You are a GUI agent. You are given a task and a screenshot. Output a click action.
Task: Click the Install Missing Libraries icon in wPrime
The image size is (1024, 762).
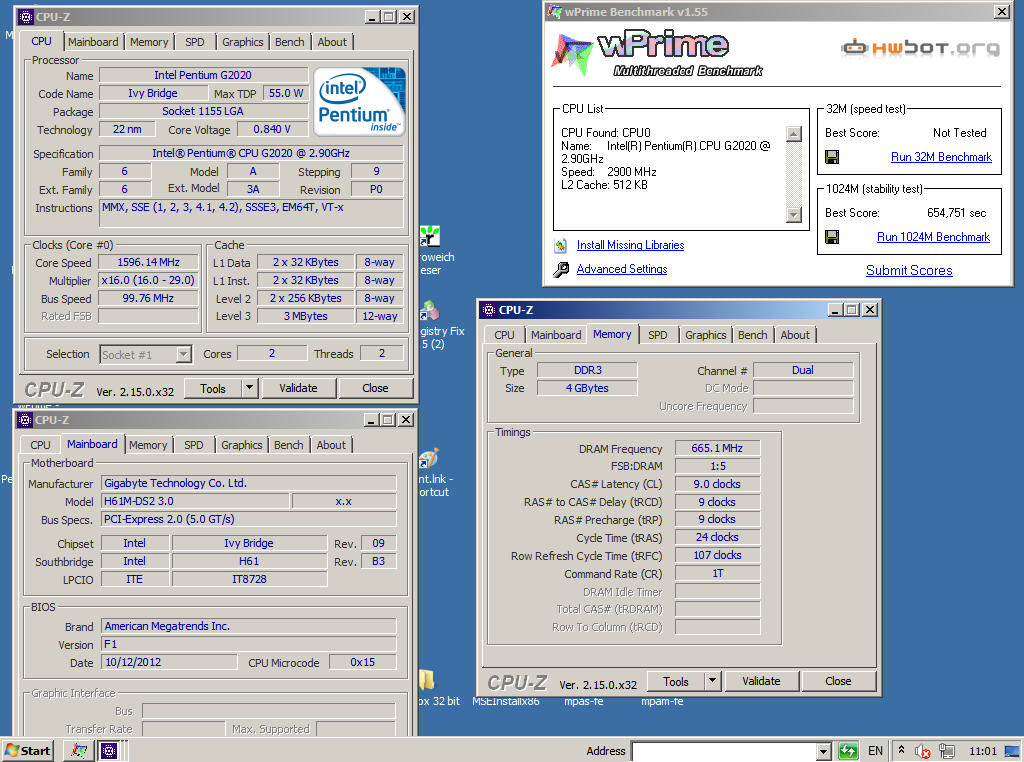point(560,246)
